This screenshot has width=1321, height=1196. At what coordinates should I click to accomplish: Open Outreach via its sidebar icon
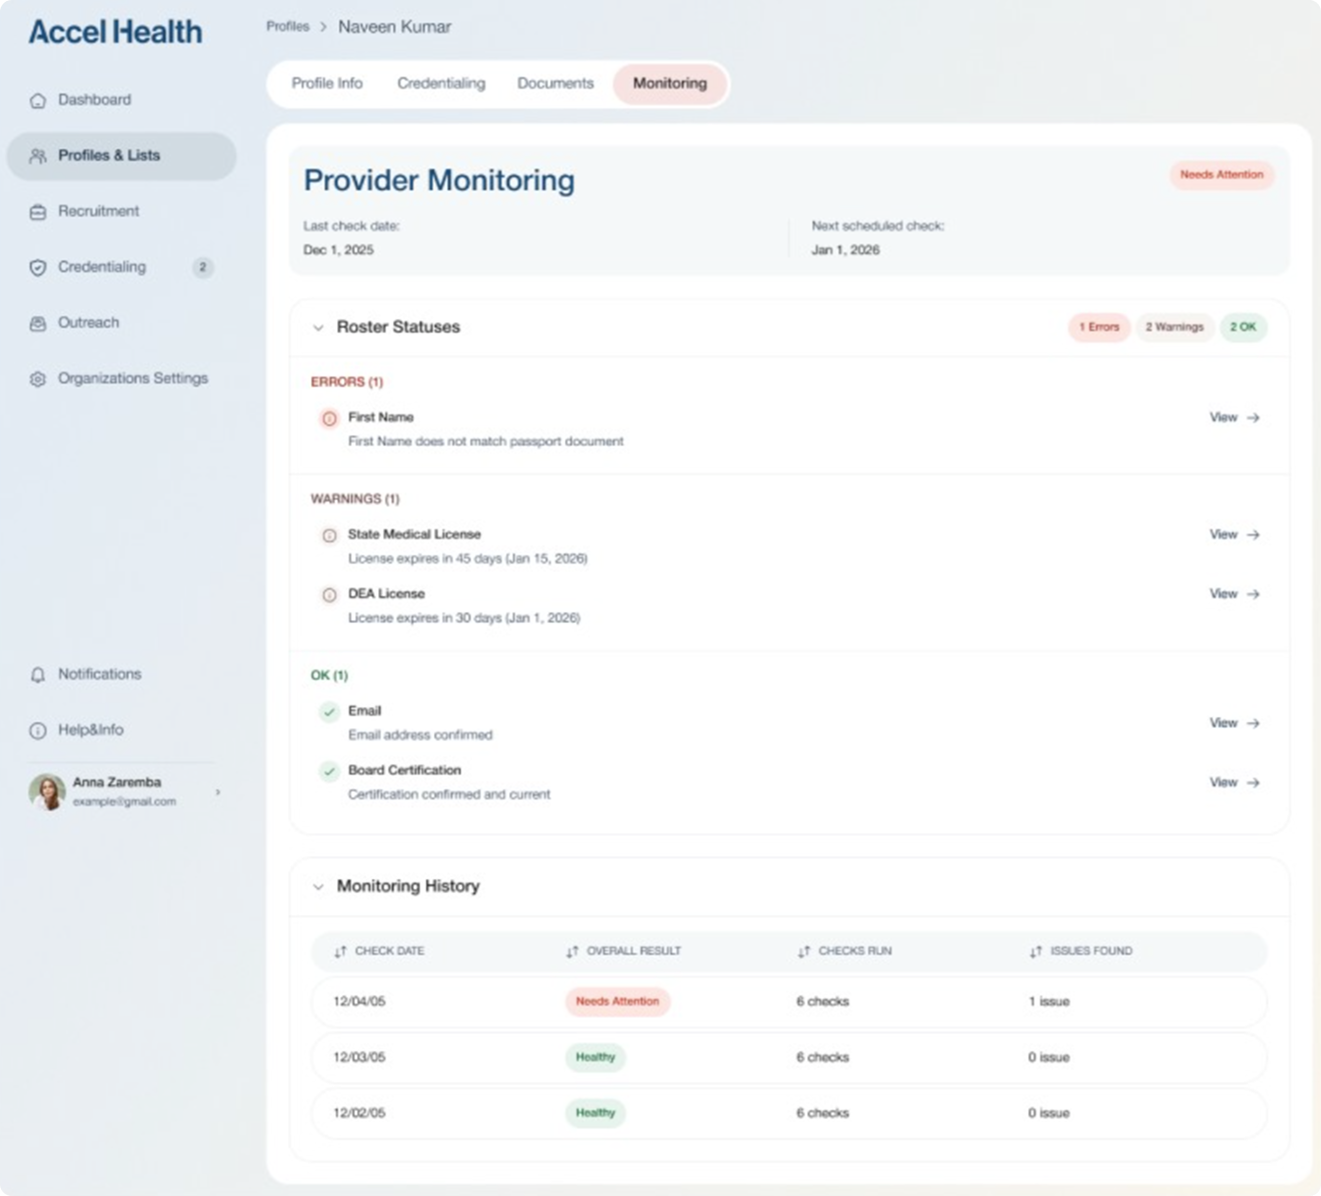[x=38, y=322]
